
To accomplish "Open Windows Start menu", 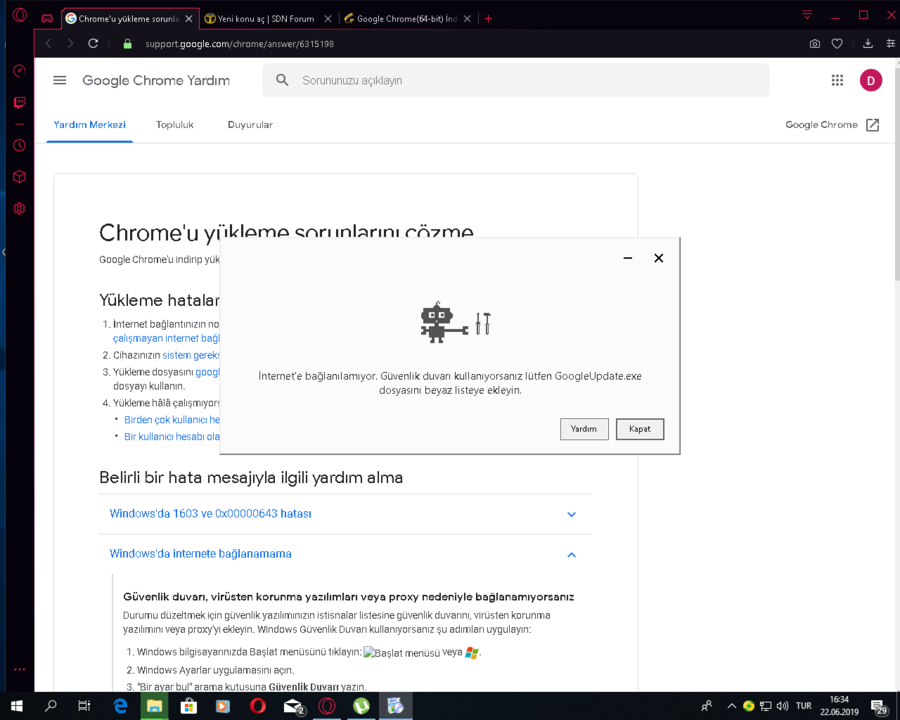I will (x=17, y=706).
